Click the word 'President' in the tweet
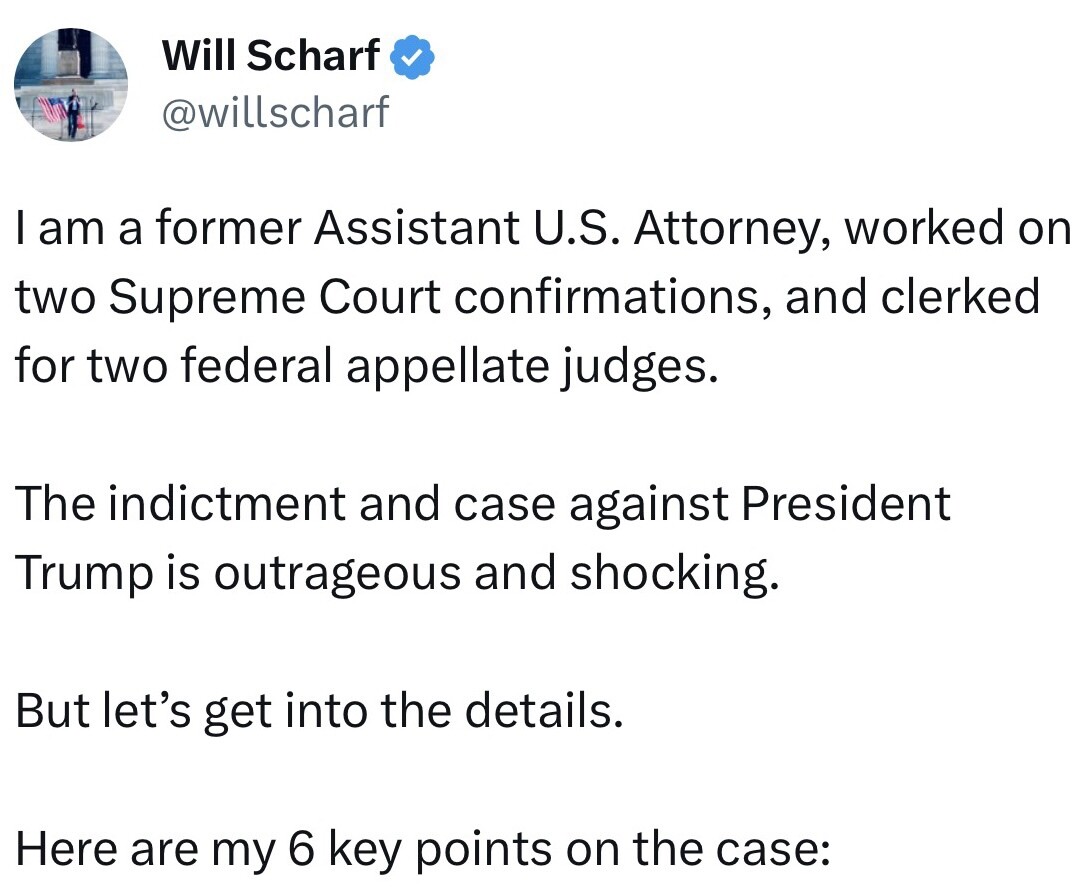The height and width of the screenshot is (895, 1079). pyautogui.click(x=846, y=504)
